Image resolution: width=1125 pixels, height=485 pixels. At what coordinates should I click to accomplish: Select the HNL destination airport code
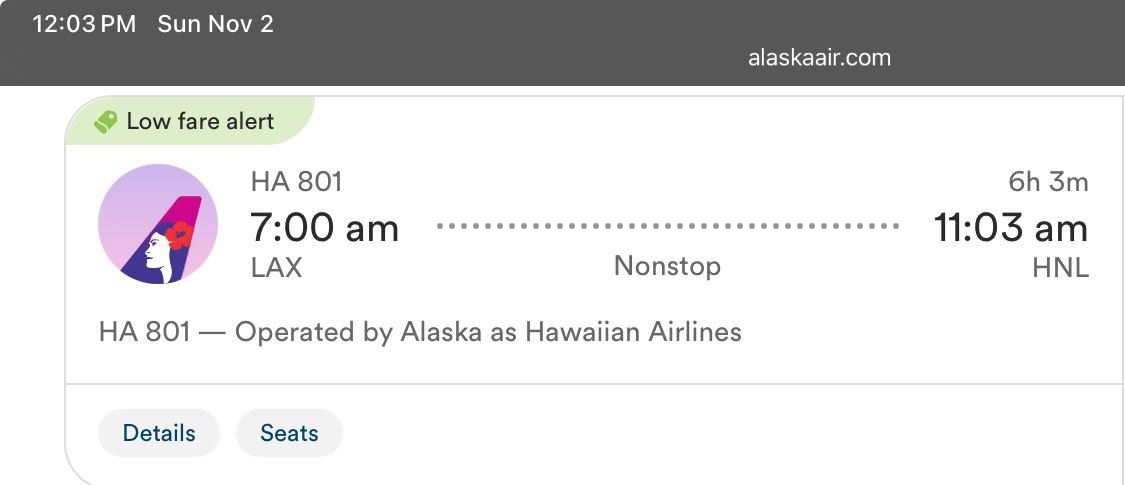click(x=1060, y=268)
